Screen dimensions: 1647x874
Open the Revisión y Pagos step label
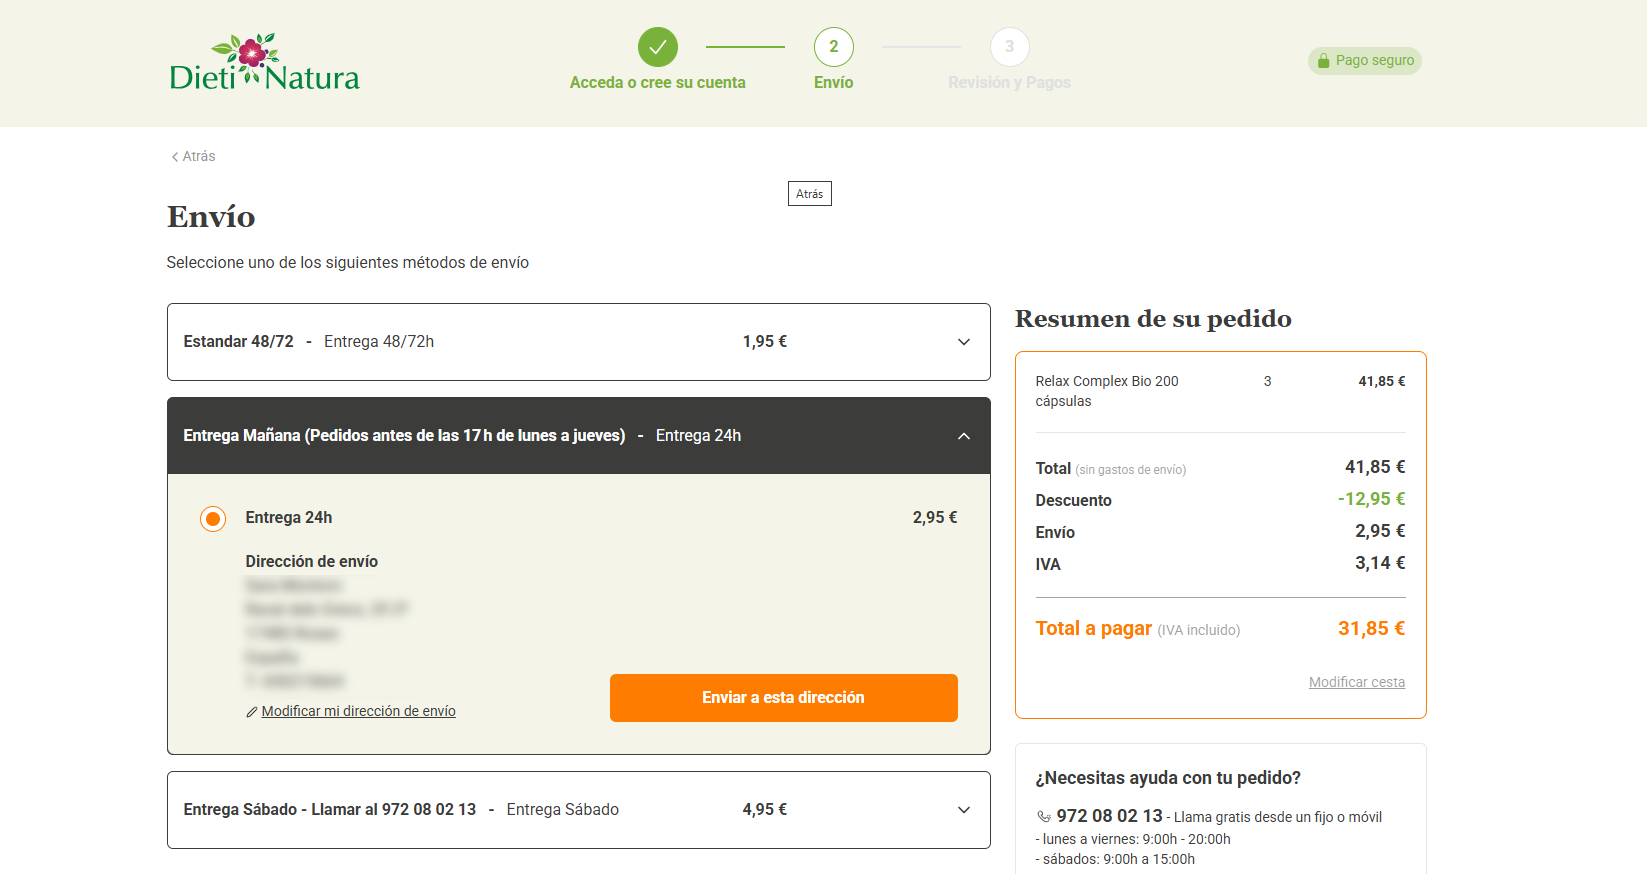[1009, 83]
